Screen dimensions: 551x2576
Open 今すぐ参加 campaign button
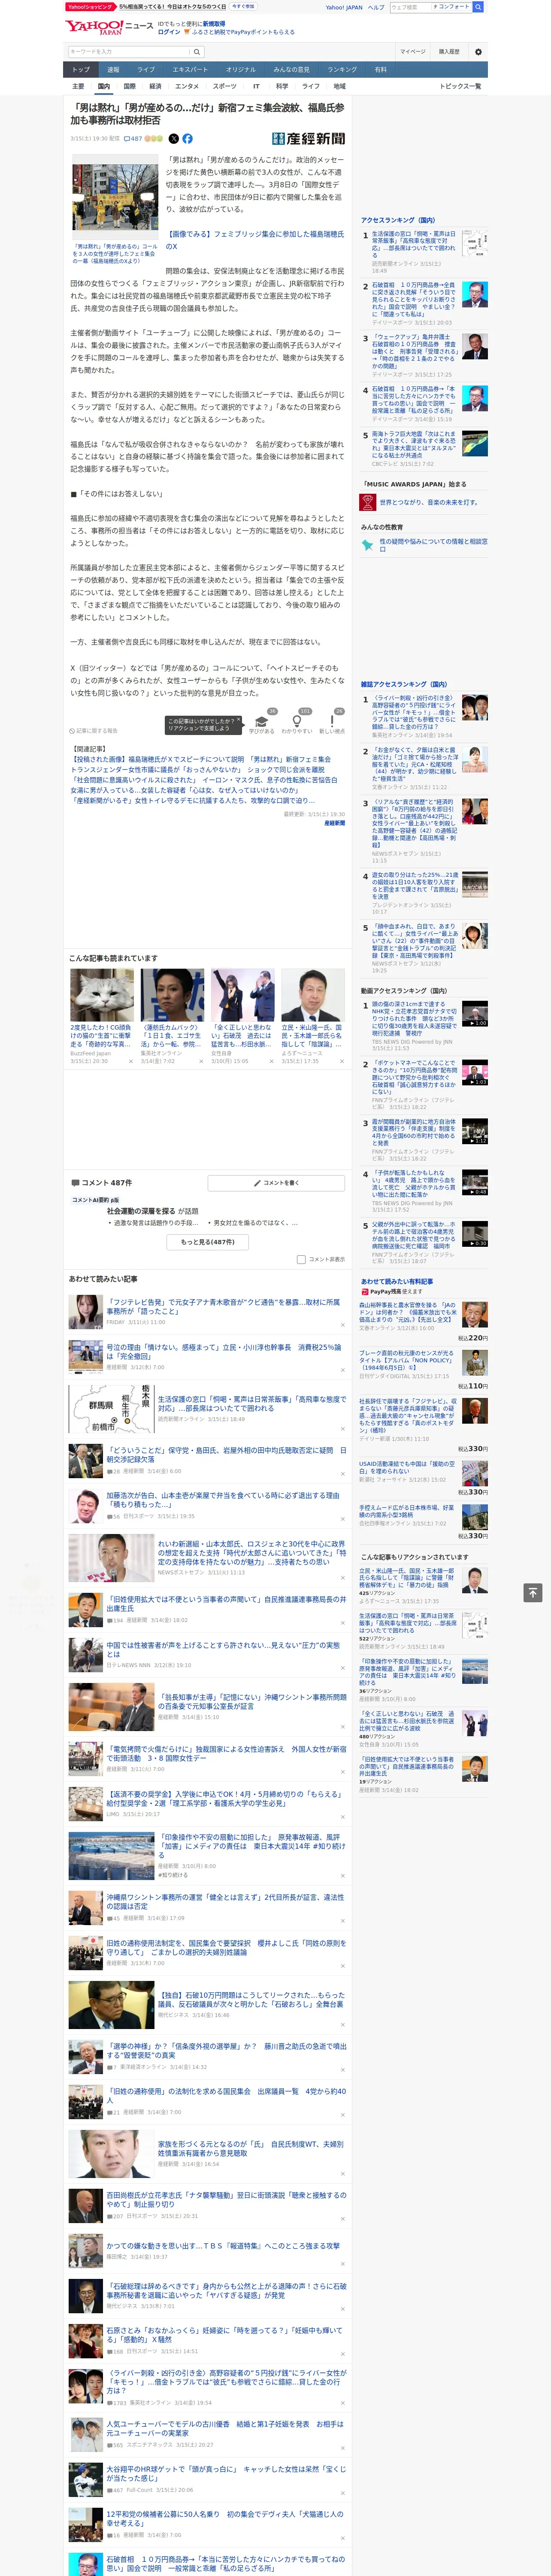tap(243, 7)
